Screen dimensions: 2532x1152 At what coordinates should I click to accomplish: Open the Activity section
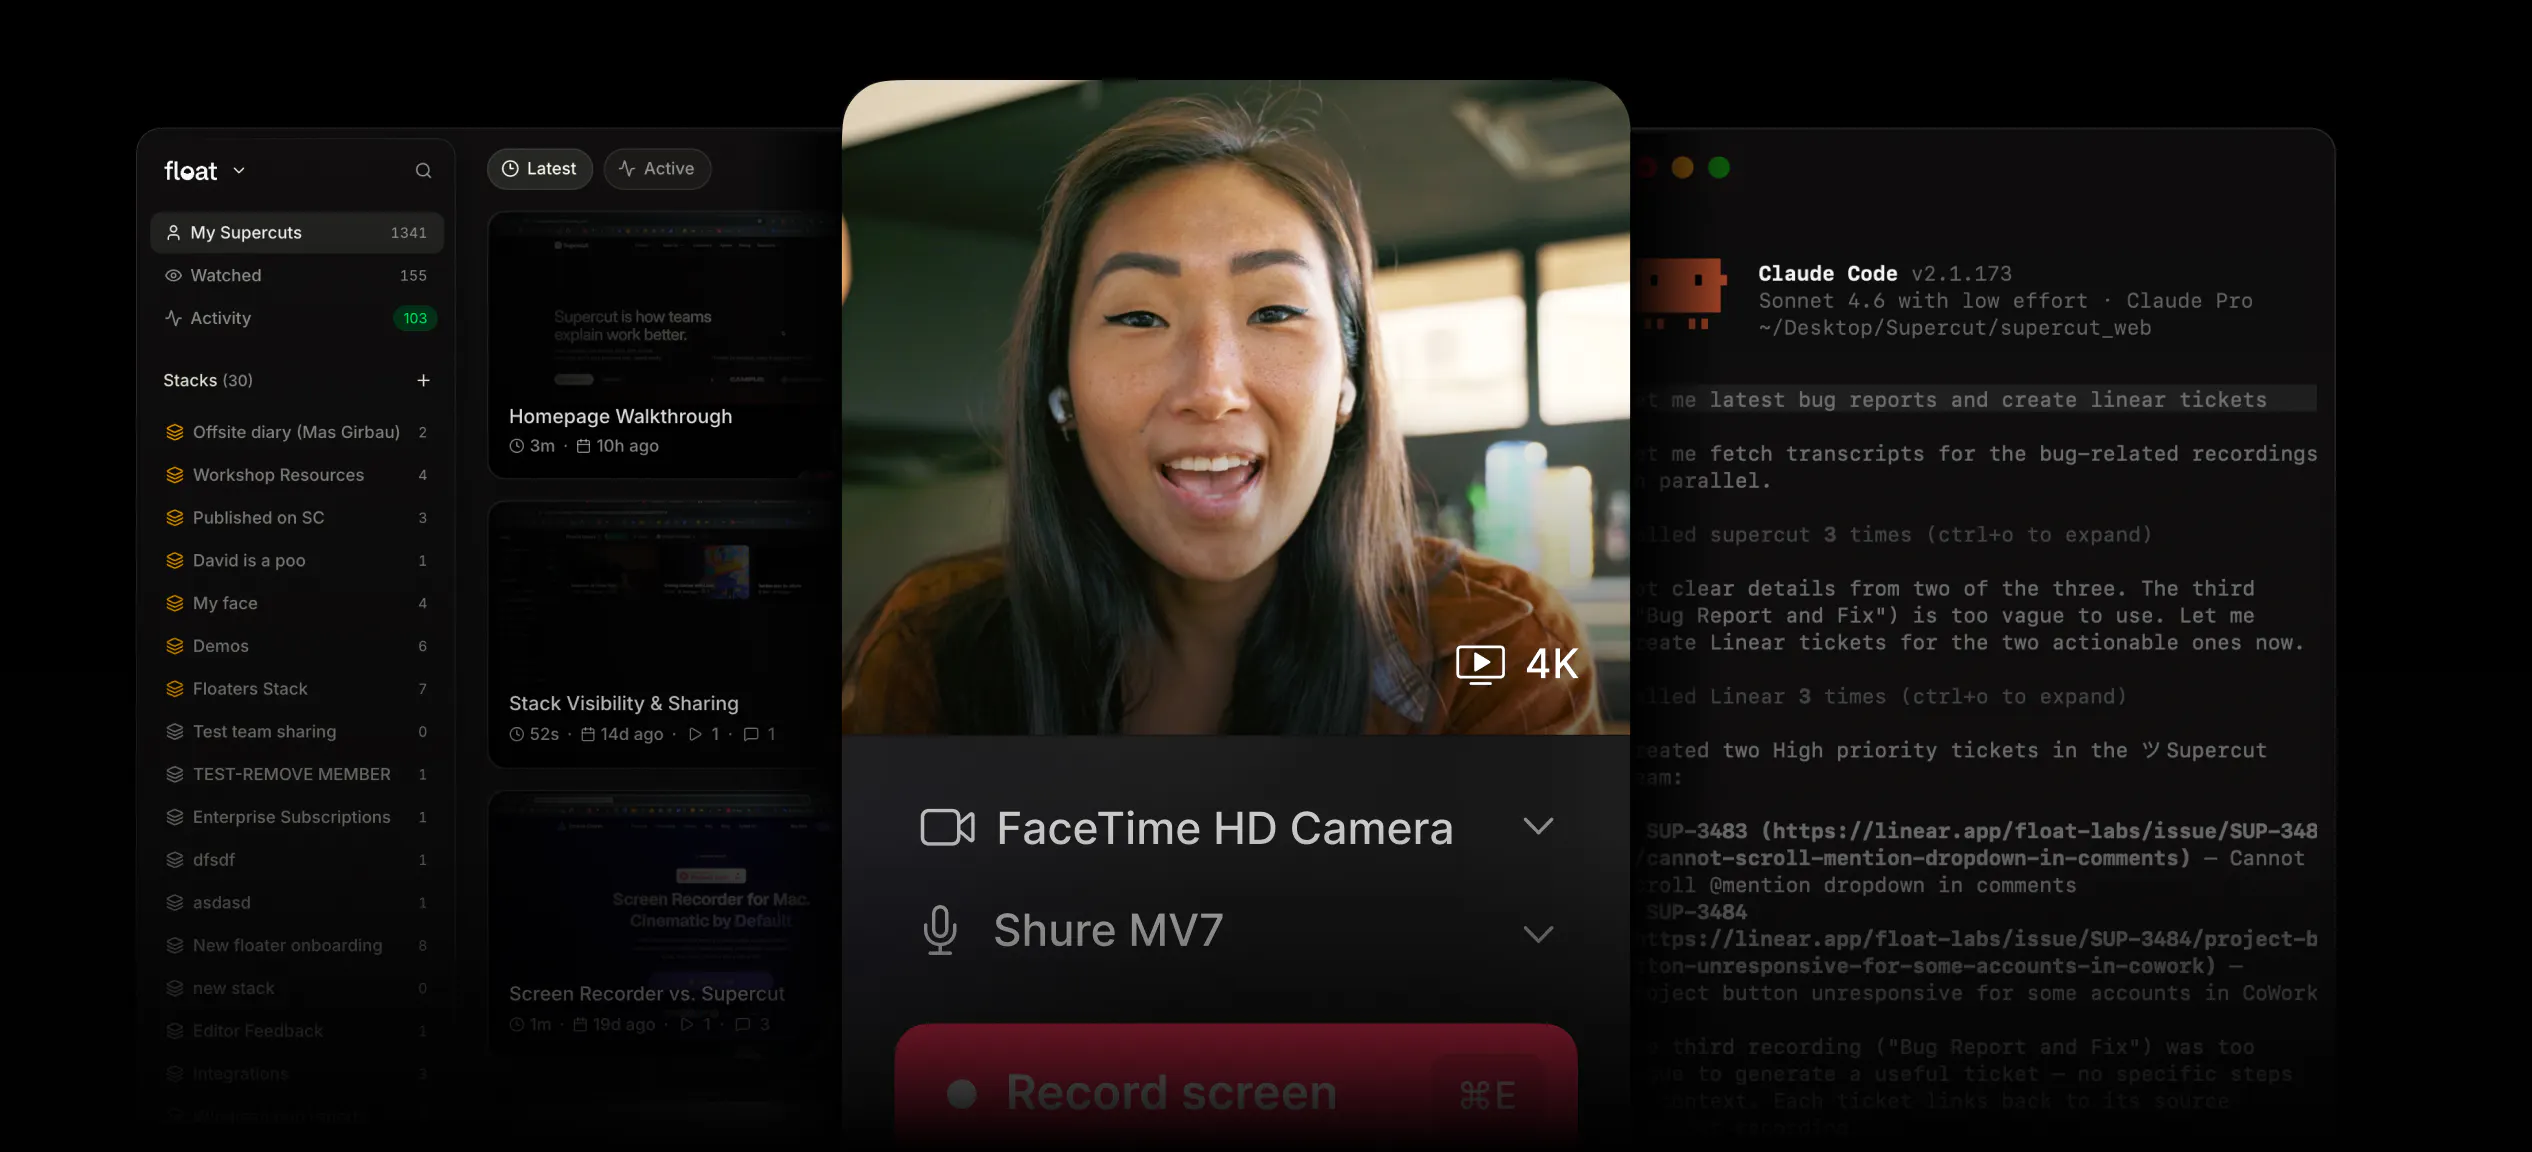pos(297,318)
